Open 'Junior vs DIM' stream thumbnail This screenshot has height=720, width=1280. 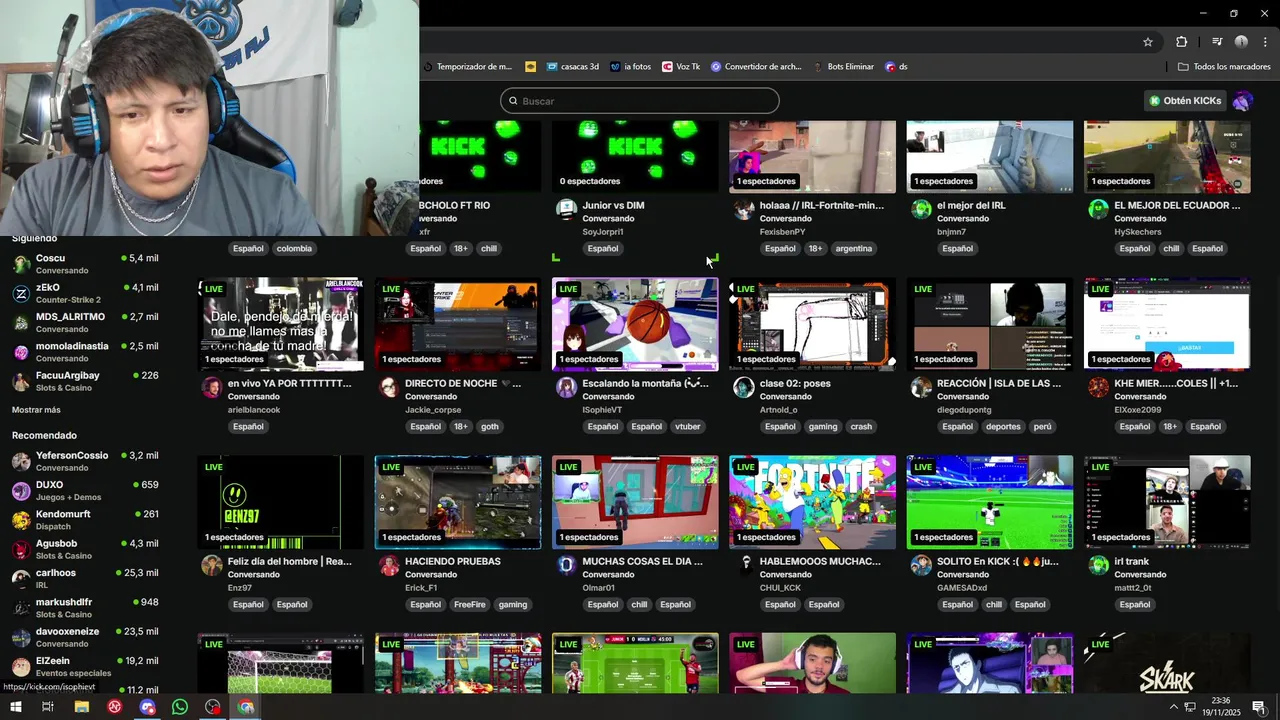point(635,156)
